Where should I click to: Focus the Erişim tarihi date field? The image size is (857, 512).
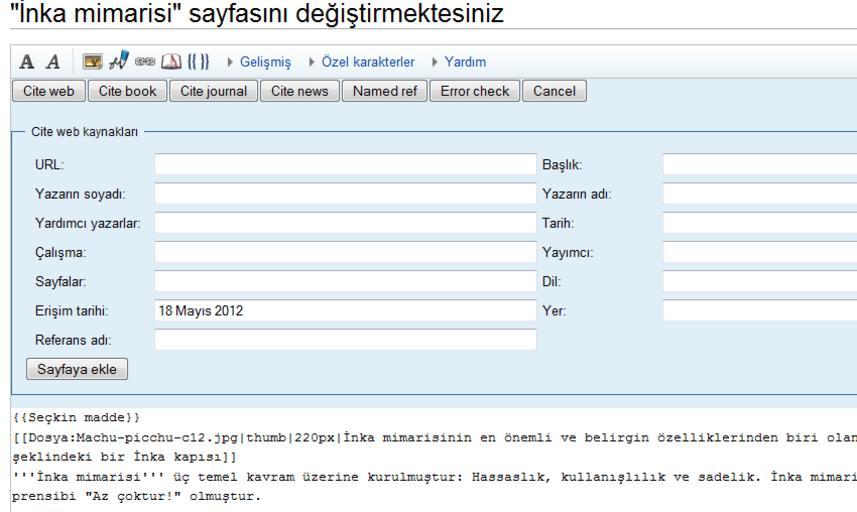tap(345, 311)
